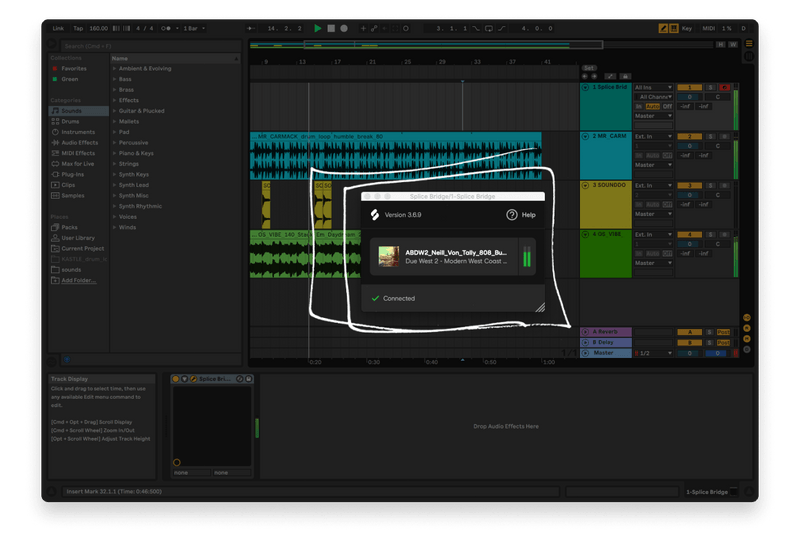Select Audio Effects category in browser
Viewport: 800px width, 538px height.
click(x=79, y=143)
